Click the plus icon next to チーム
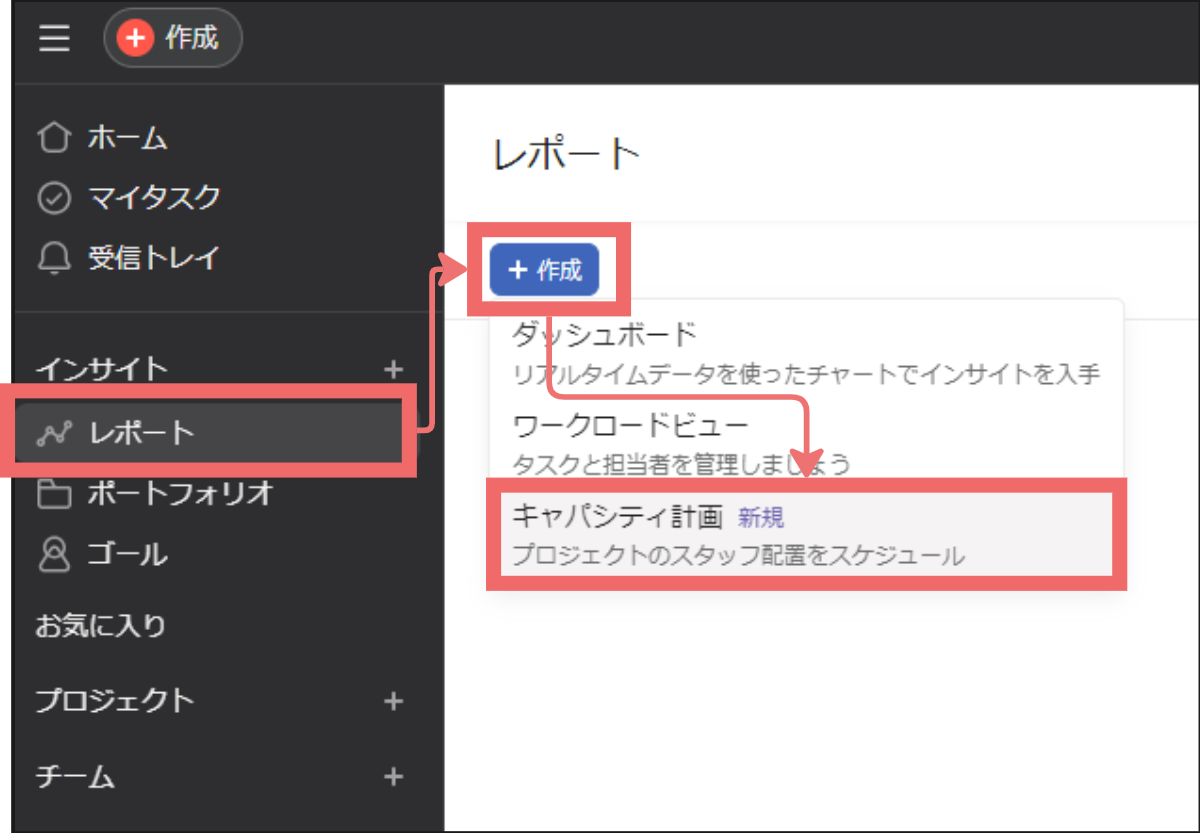 [393, 777]
